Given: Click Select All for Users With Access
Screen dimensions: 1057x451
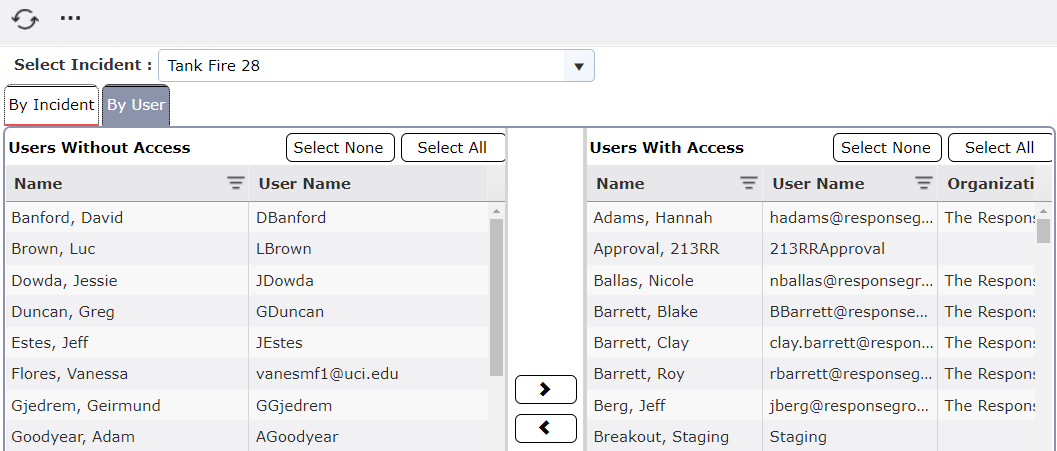Looking at the screenshot, I should point(999,148).
